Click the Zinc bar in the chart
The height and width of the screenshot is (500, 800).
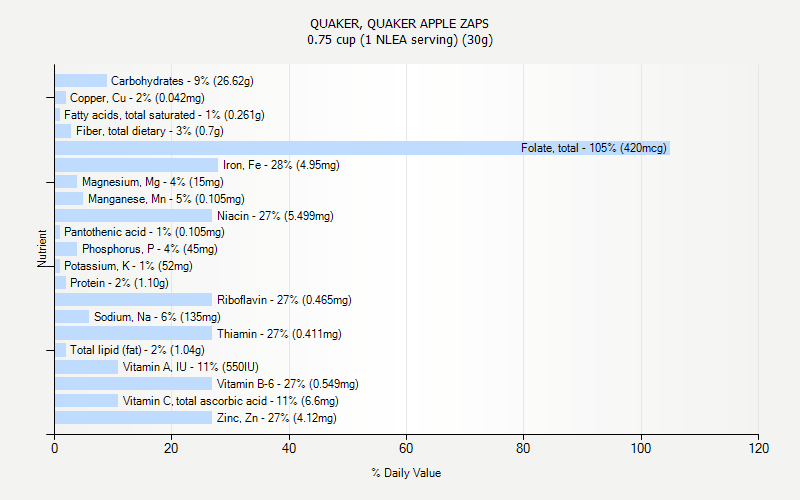click(134, 417)
